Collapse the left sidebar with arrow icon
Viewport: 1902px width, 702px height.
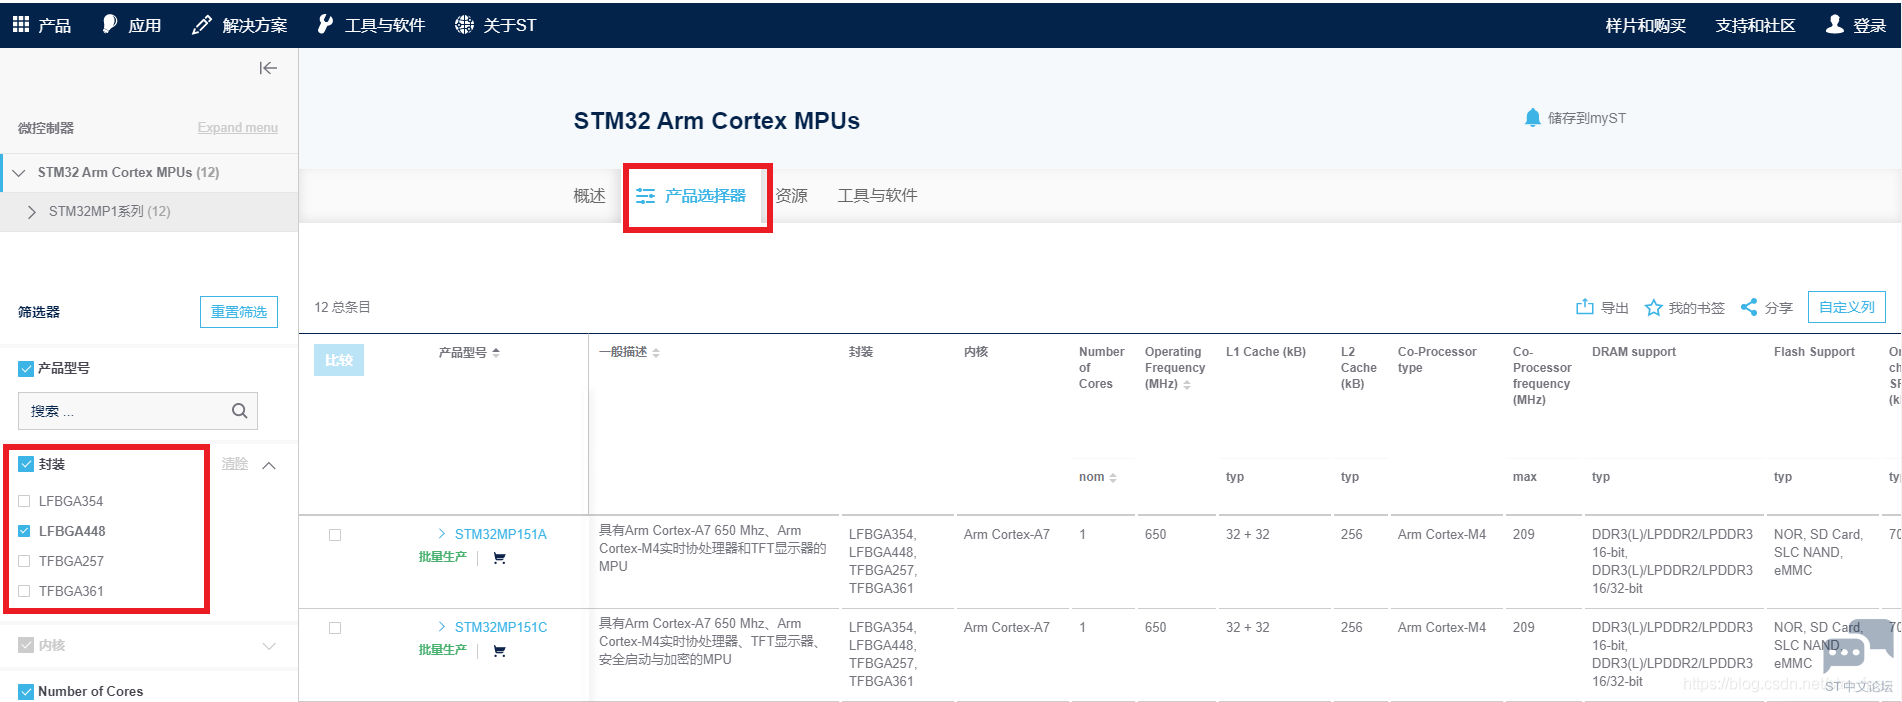click(267, 68)
